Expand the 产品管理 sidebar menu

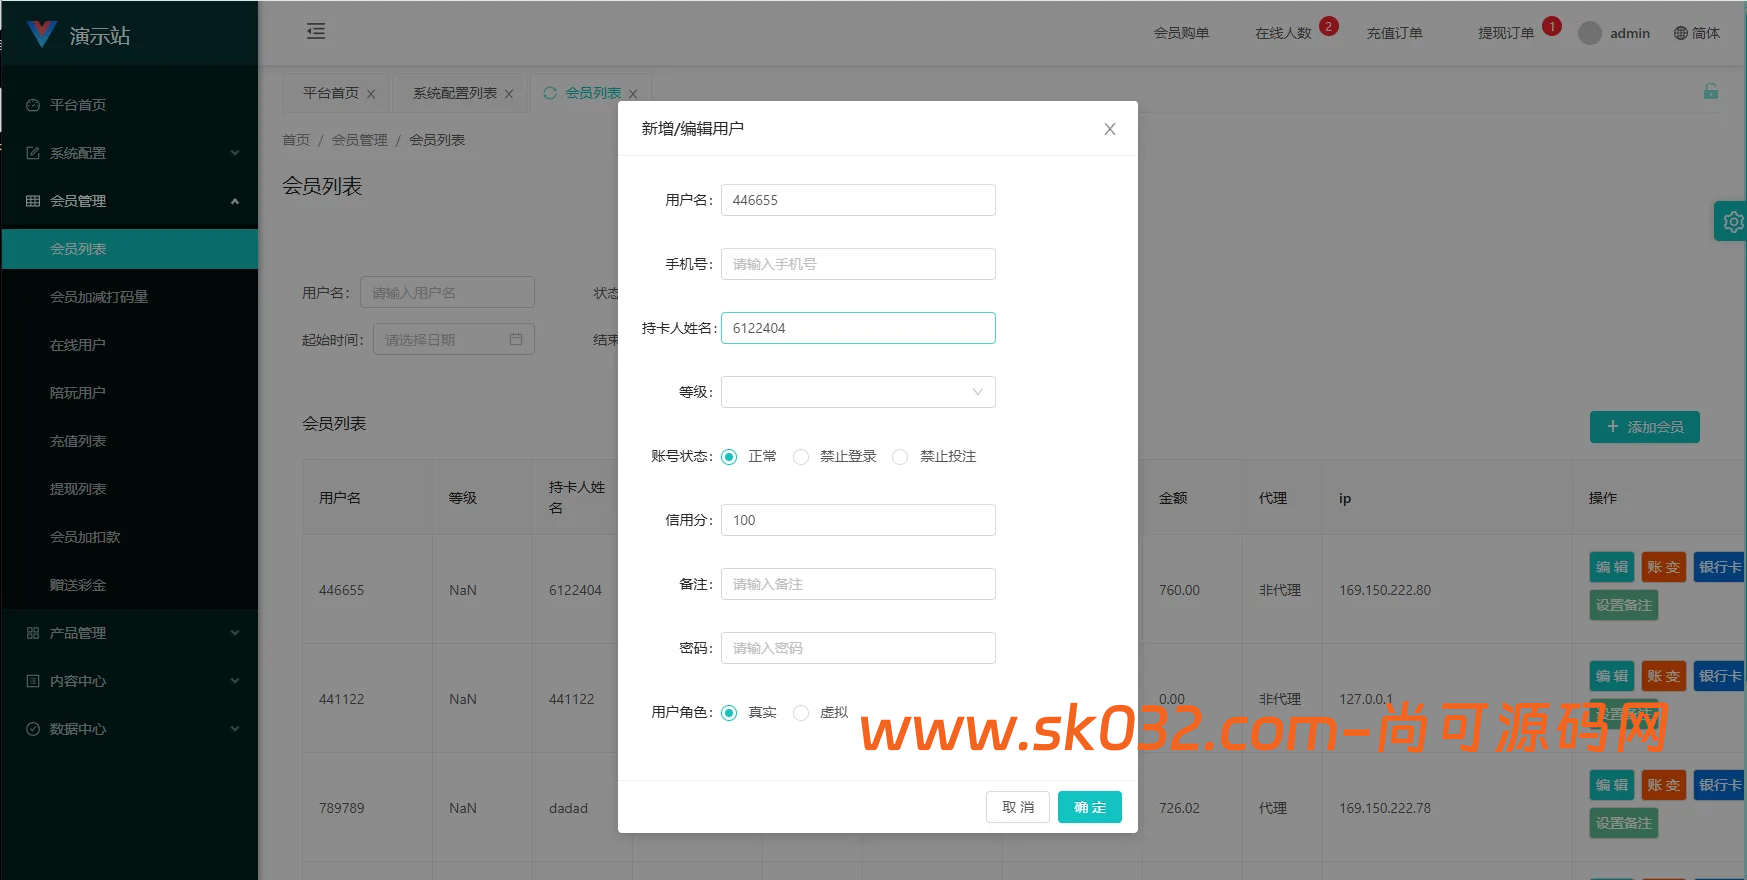129,633
